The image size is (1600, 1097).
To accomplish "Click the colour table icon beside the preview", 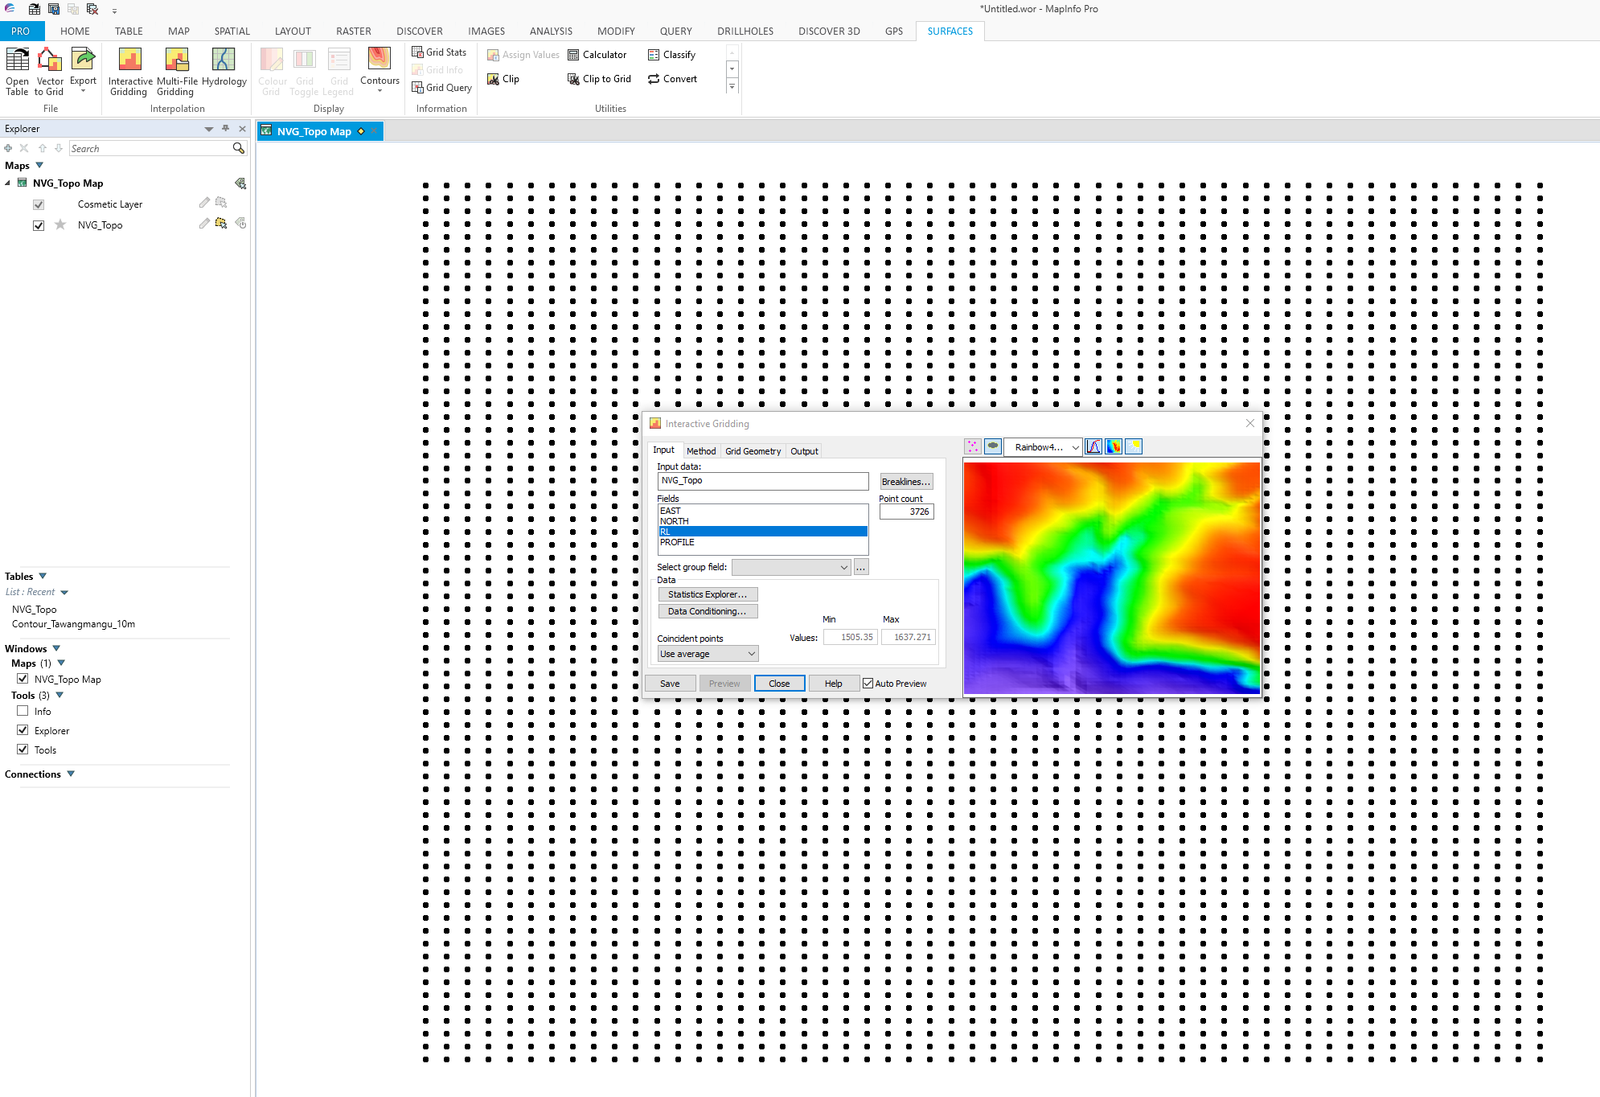I will [x=1113, y=447].
